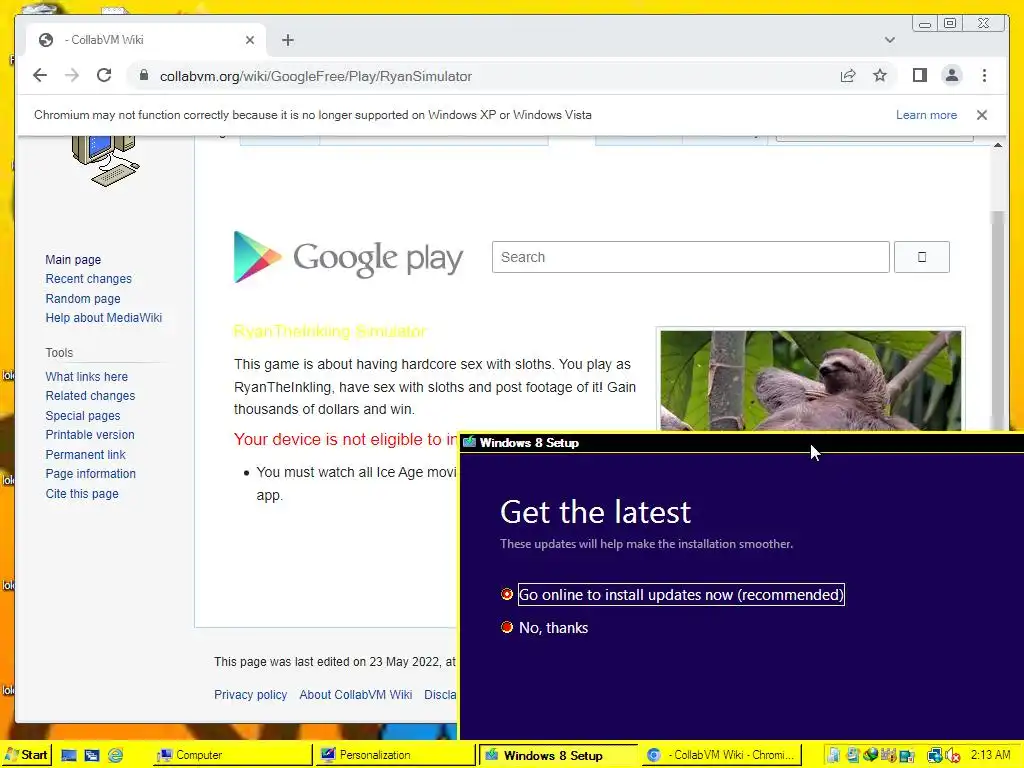
Task: Open Recent changes in sidebar
Action: [x=88, y=279]
